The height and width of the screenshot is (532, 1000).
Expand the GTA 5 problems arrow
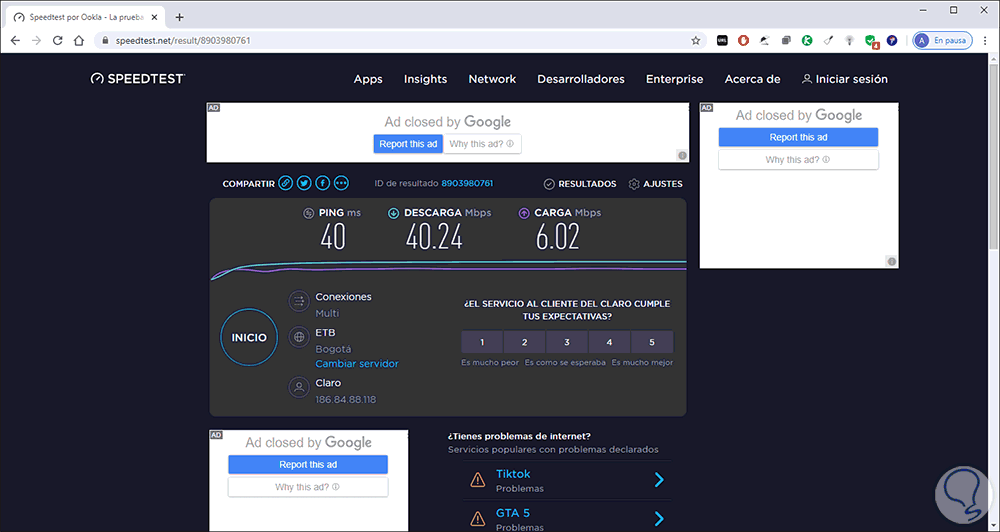[x=659, y=519]
